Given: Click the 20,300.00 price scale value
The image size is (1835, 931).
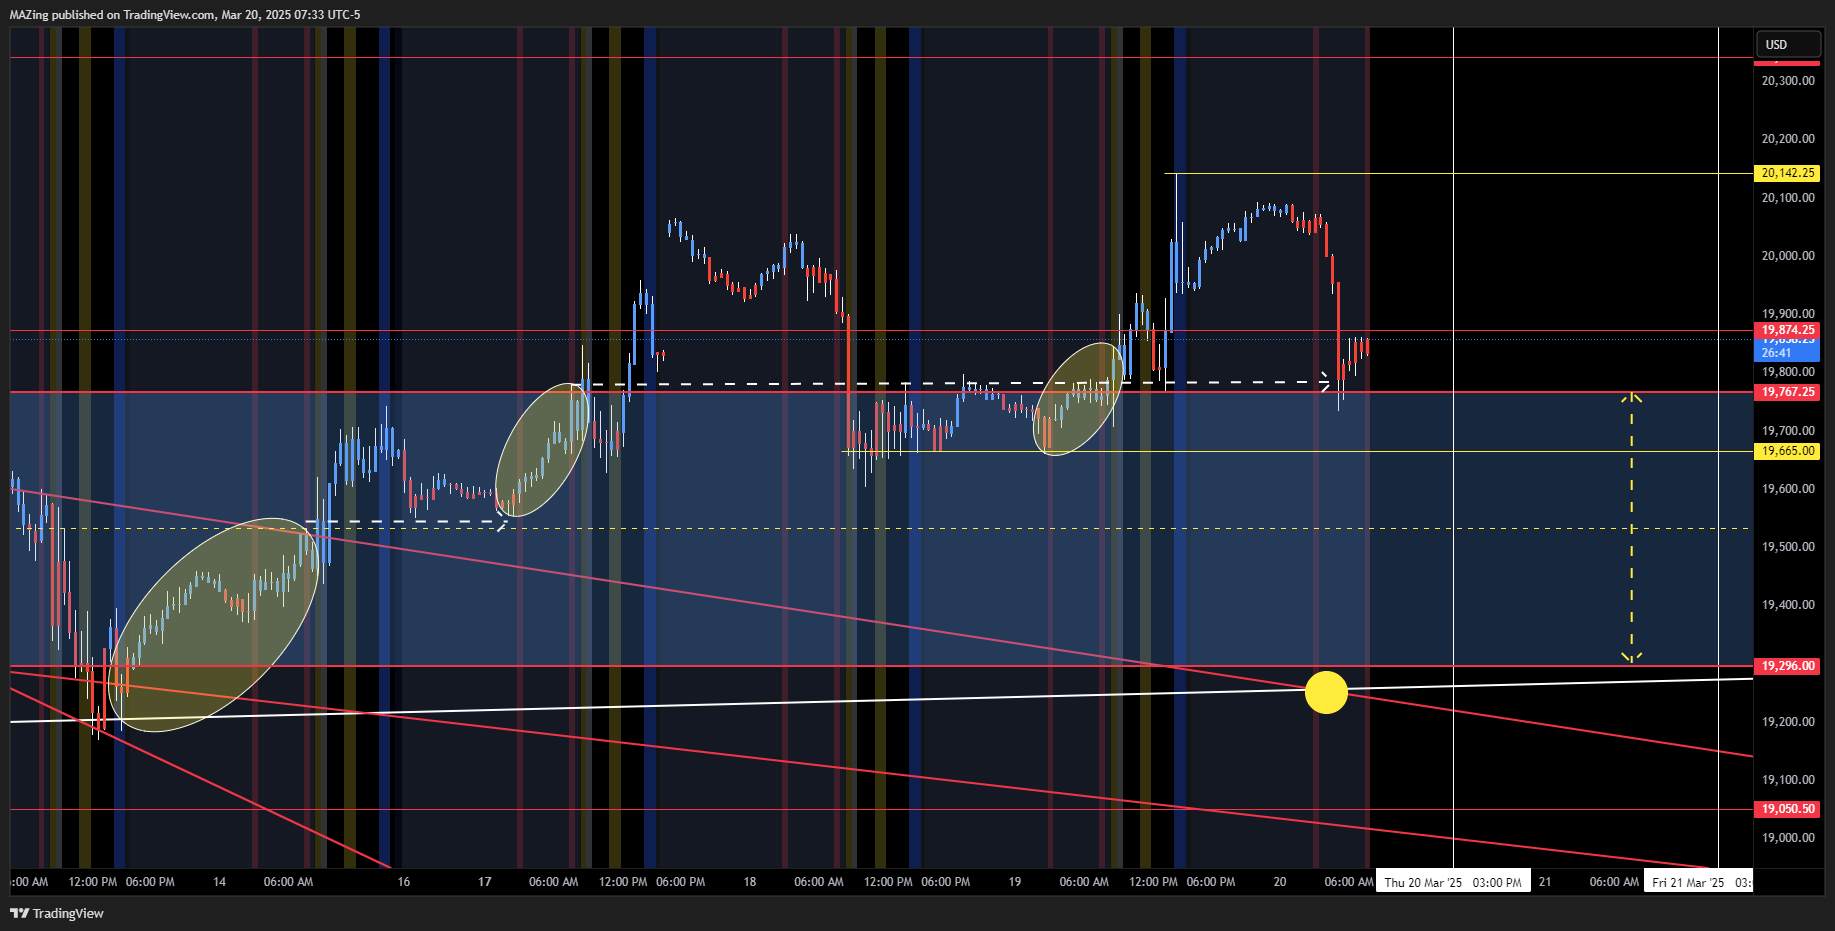Looking at the screenshot, I should [x=1788, y=81].
